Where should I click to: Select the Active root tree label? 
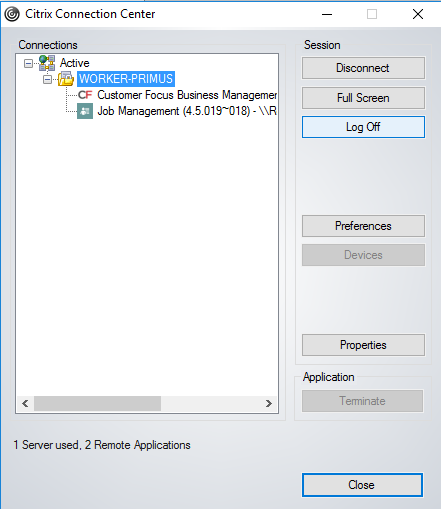click(75, 63)
